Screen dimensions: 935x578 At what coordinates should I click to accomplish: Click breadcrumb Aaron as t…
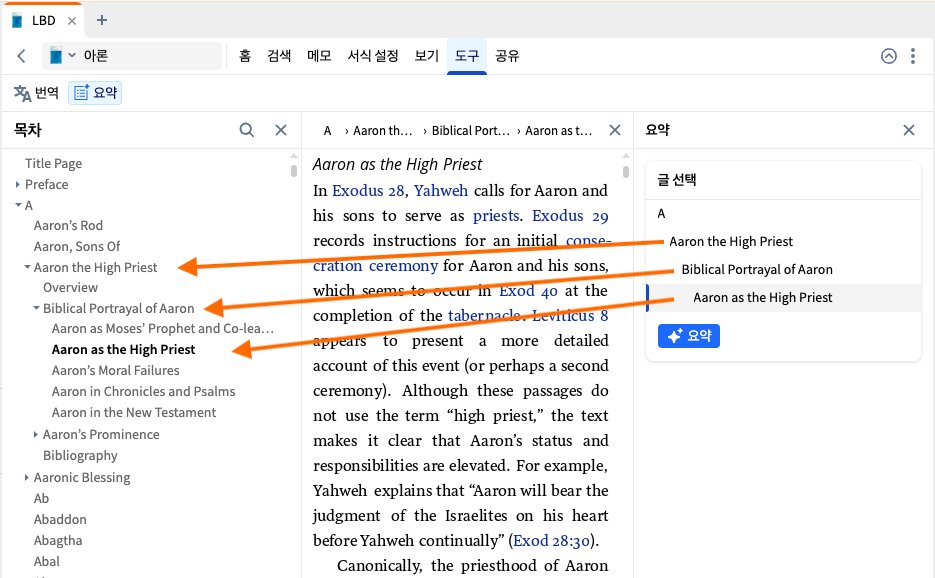(x=558, y=131)
